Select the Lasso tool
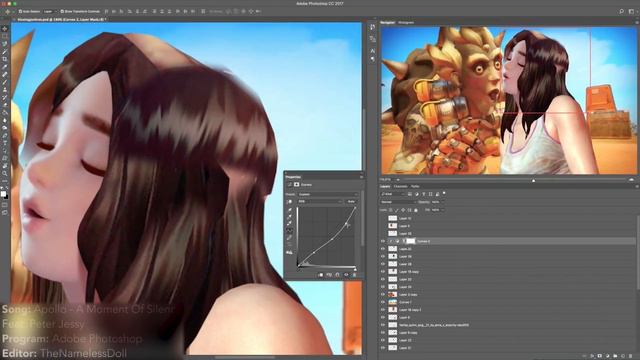640x360 pixels. point(5,44)
